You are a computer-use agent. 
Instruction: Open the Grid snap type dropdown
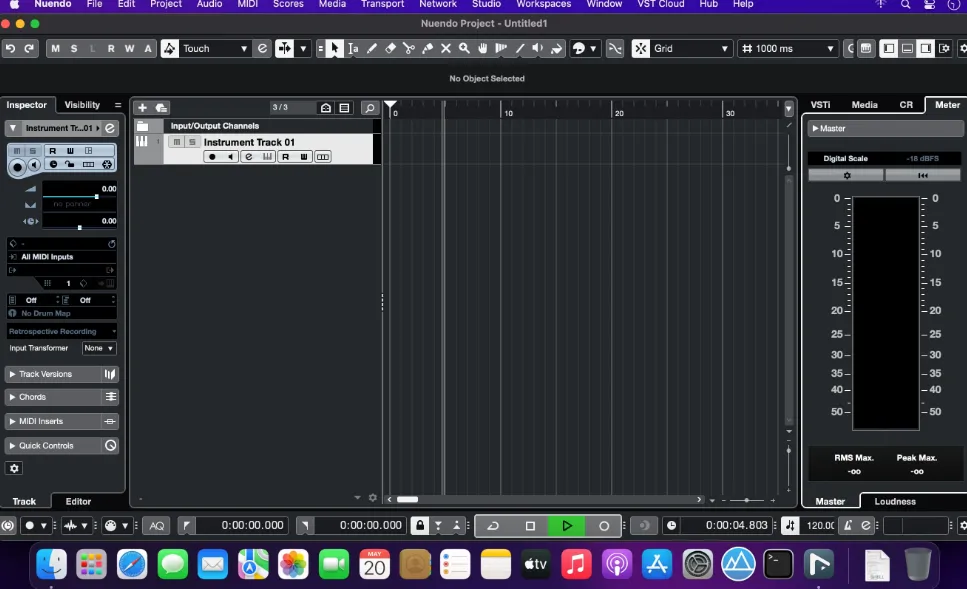(691, 48)
